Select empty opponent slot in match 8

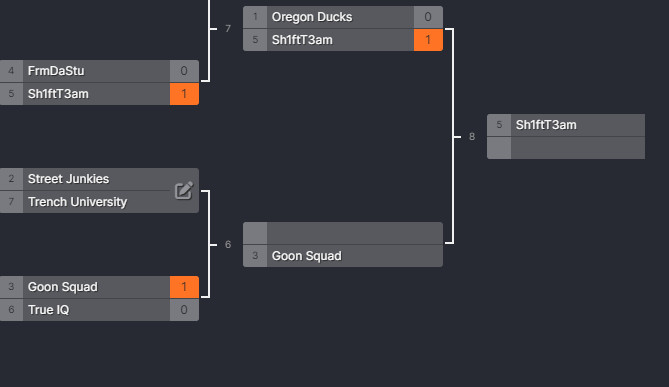click(x=566, y=148)
